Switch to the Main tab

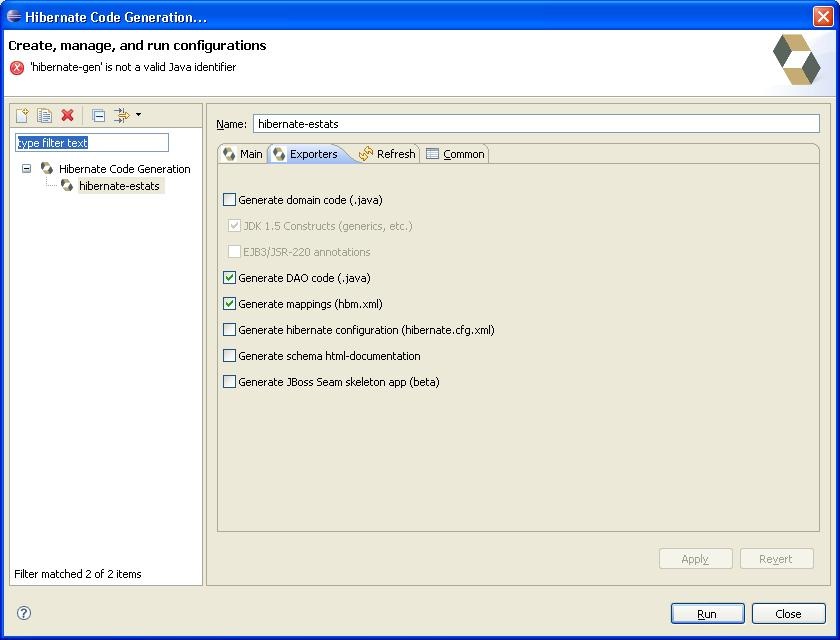(x=242, y=154)
